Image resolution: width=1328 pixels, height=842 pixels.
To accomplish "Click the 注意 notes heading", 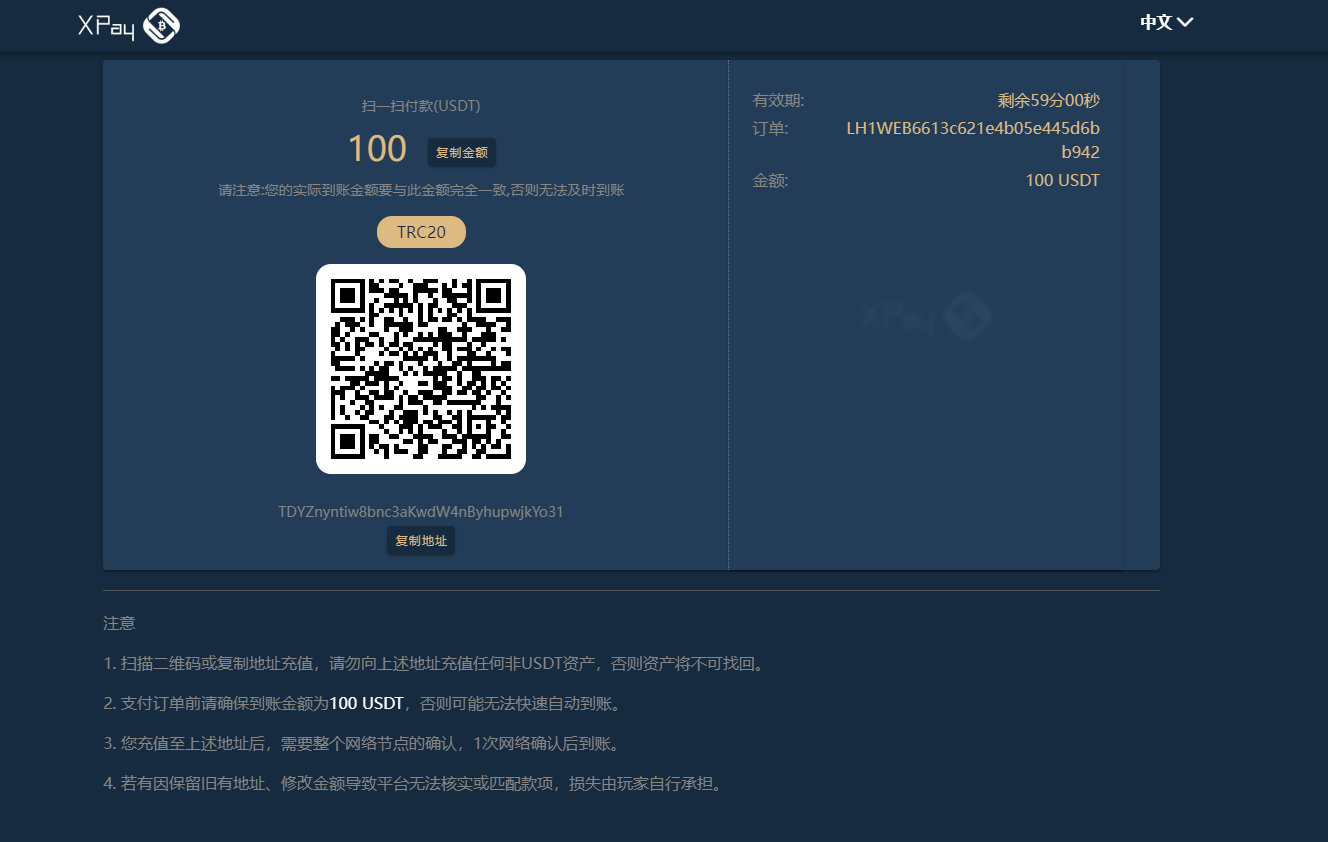I will point(119,624).
